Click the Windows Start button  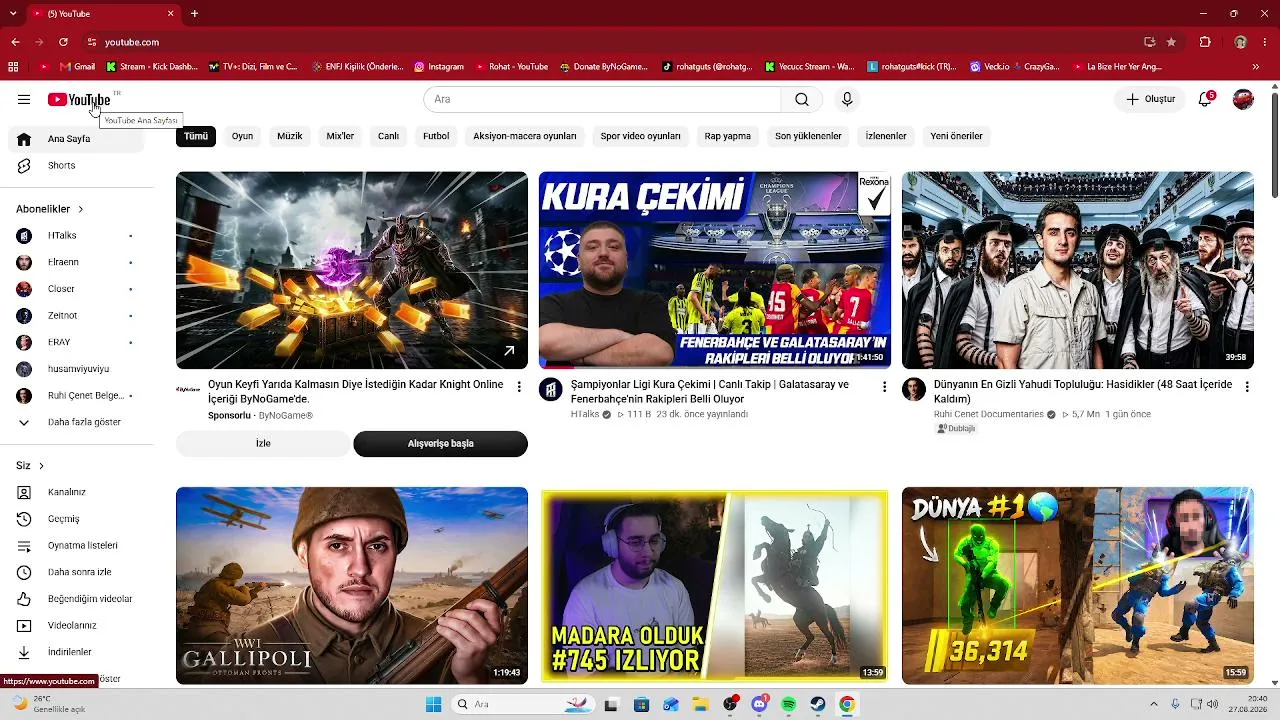coord(433,704)
